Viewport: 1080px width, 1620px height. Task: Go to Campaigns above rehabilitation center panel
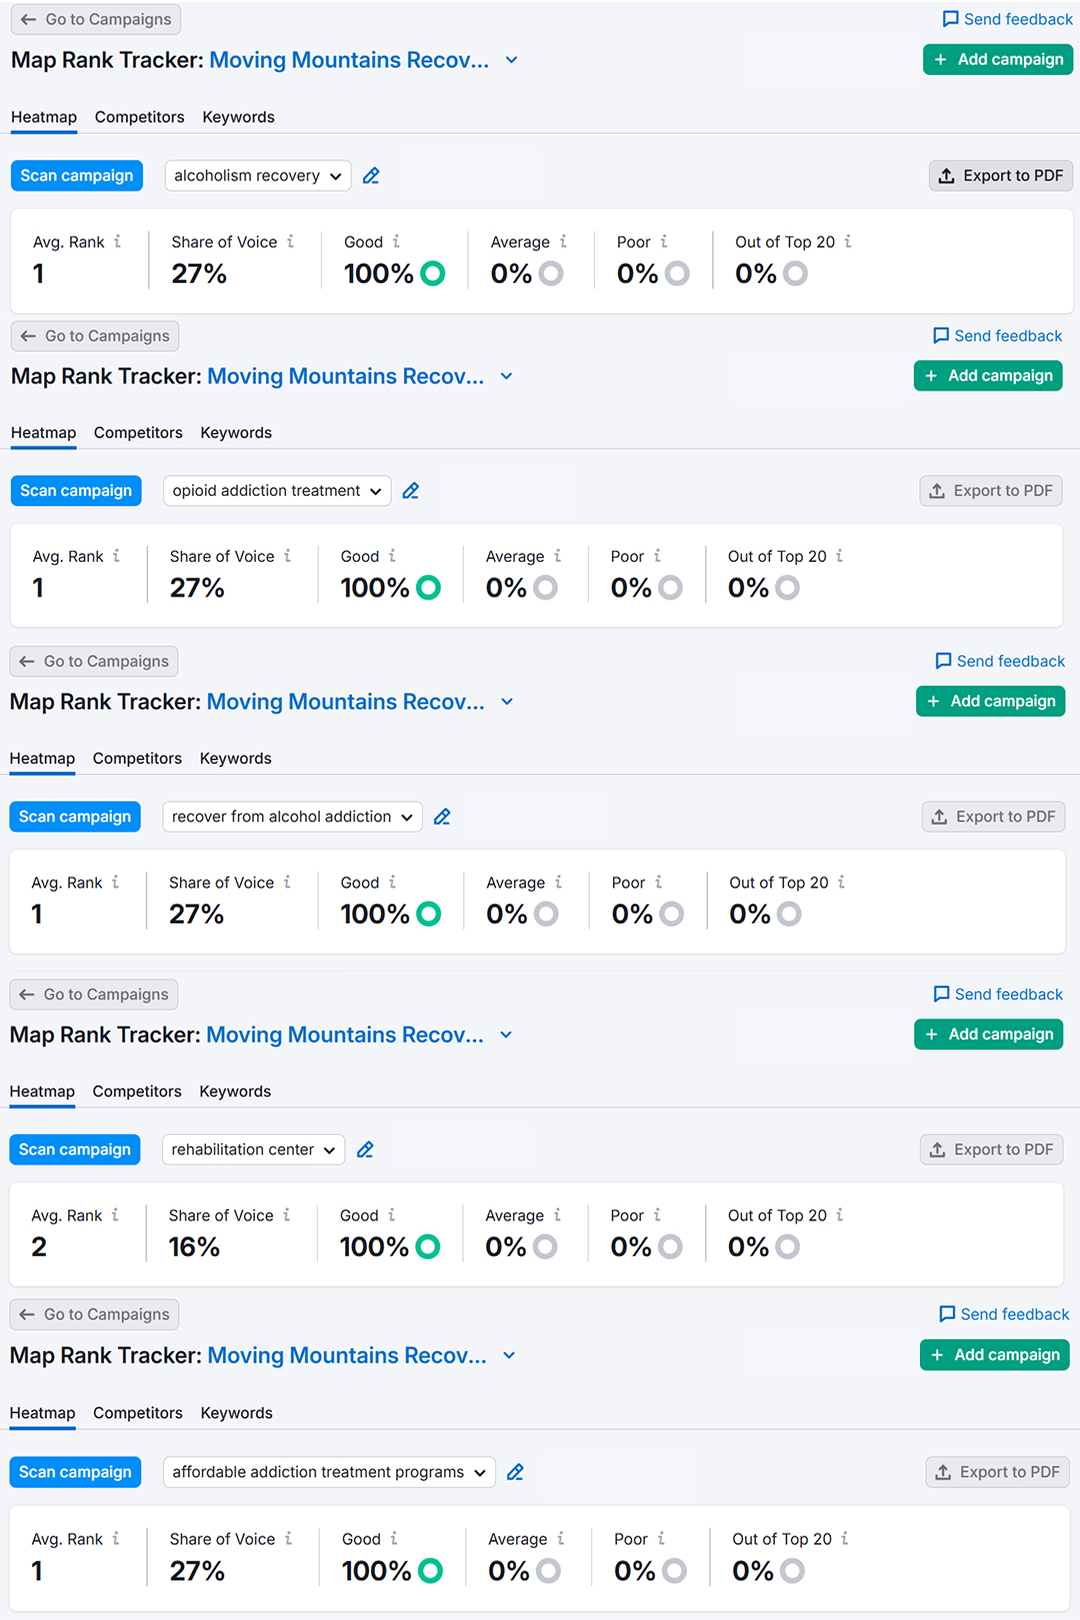[94, 994]
